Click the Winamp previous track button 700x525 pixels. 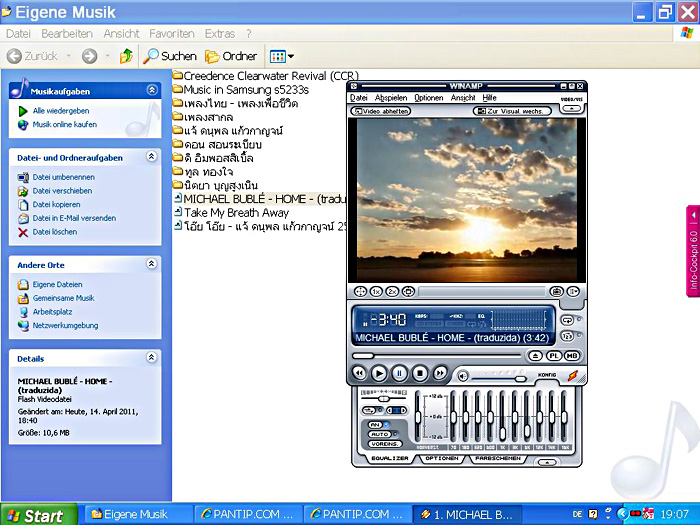pyautogui.click(x=359, y=373)
